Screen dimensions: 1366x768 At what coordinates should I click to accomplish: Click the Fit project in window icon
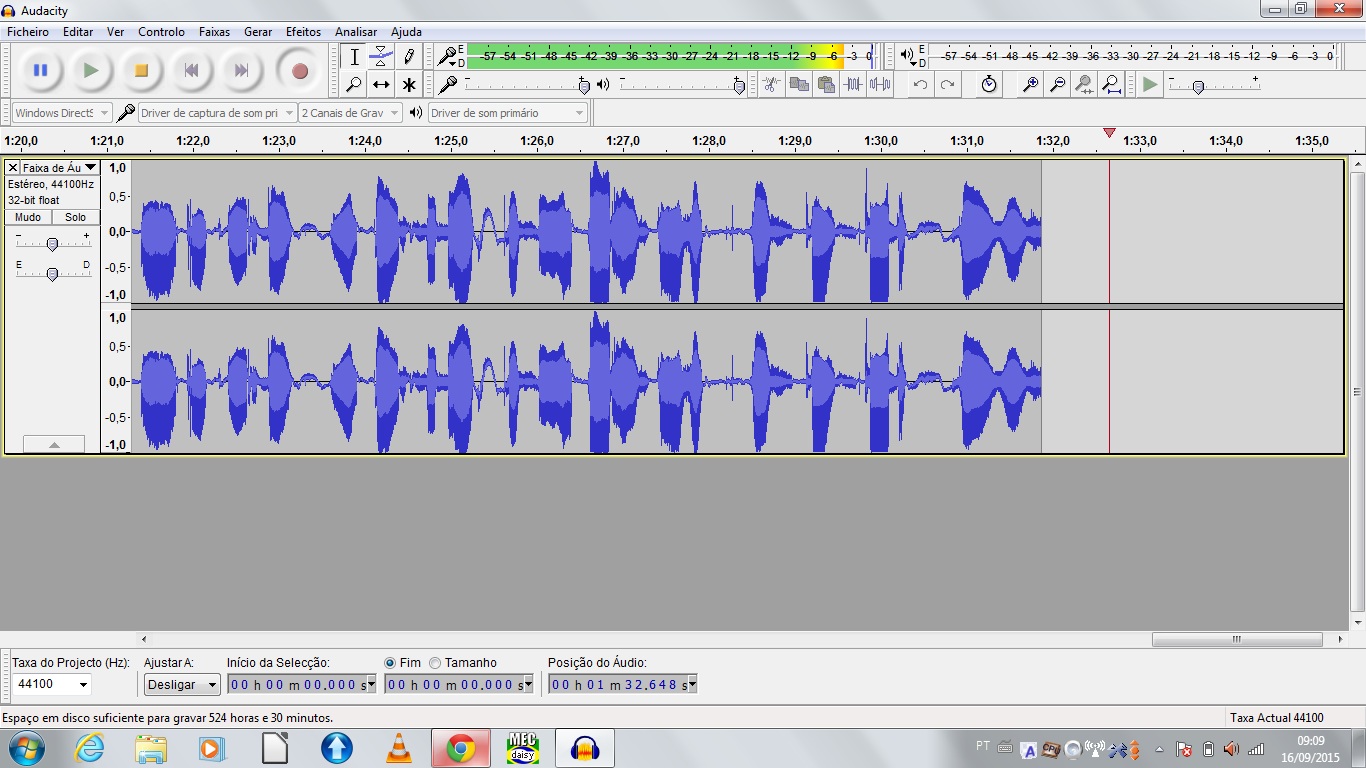tap(1112, 84)
